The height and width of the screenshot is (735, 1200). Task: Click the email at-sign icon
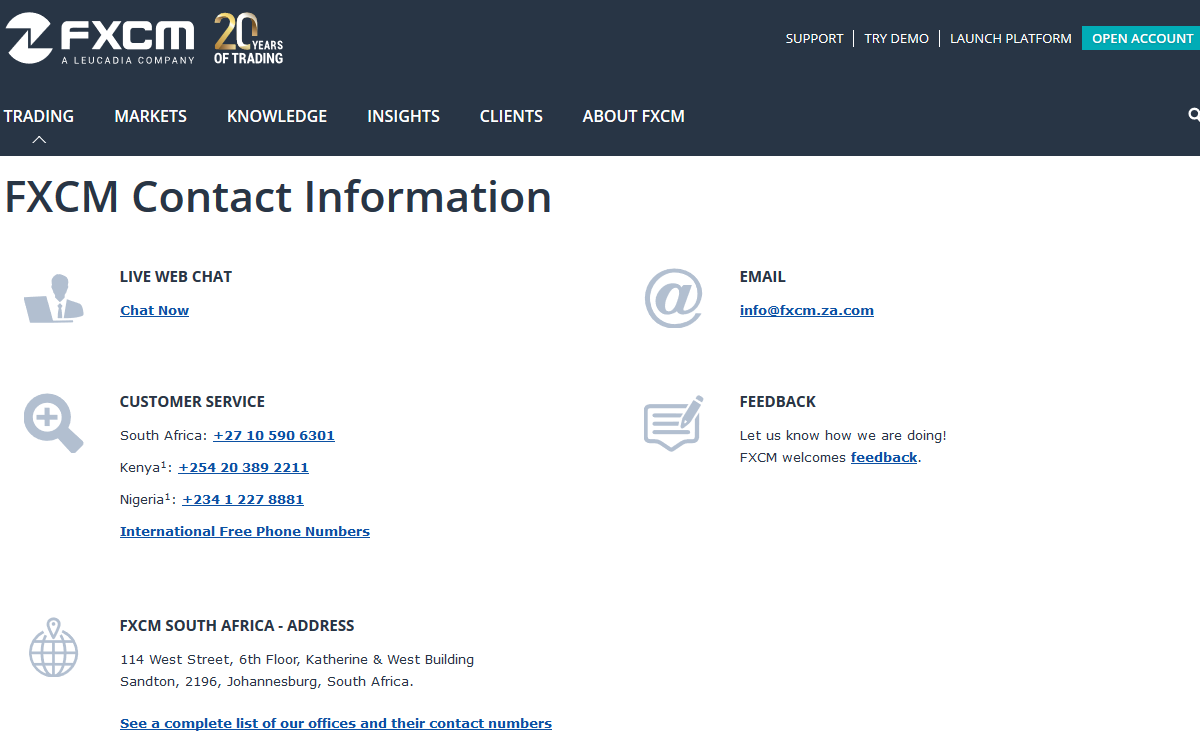pyautogui.click(x=673, y=298)
